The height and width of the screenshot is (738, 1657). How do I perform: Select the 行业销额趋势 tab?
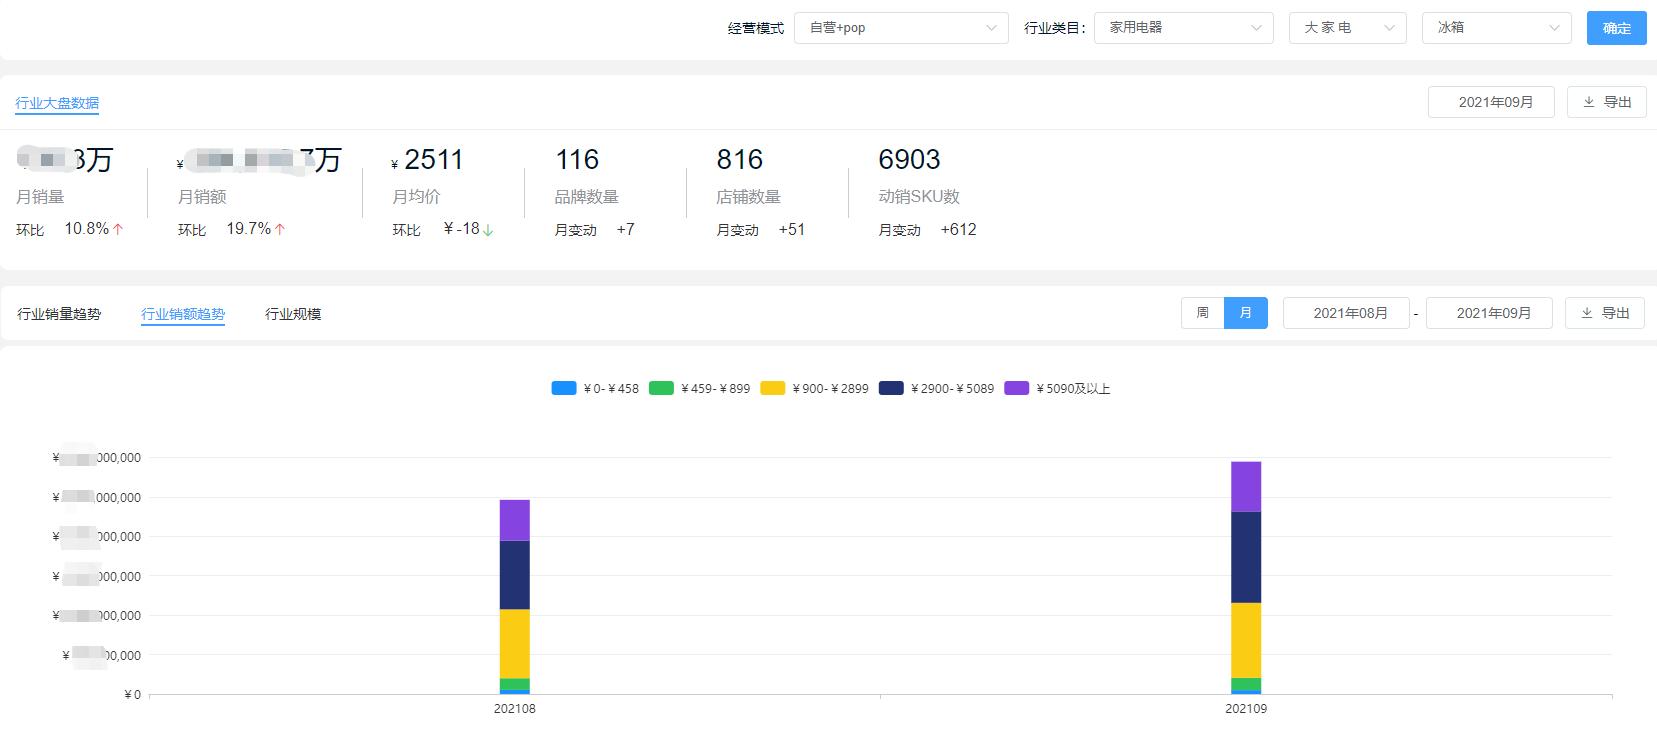click(183, 314)
